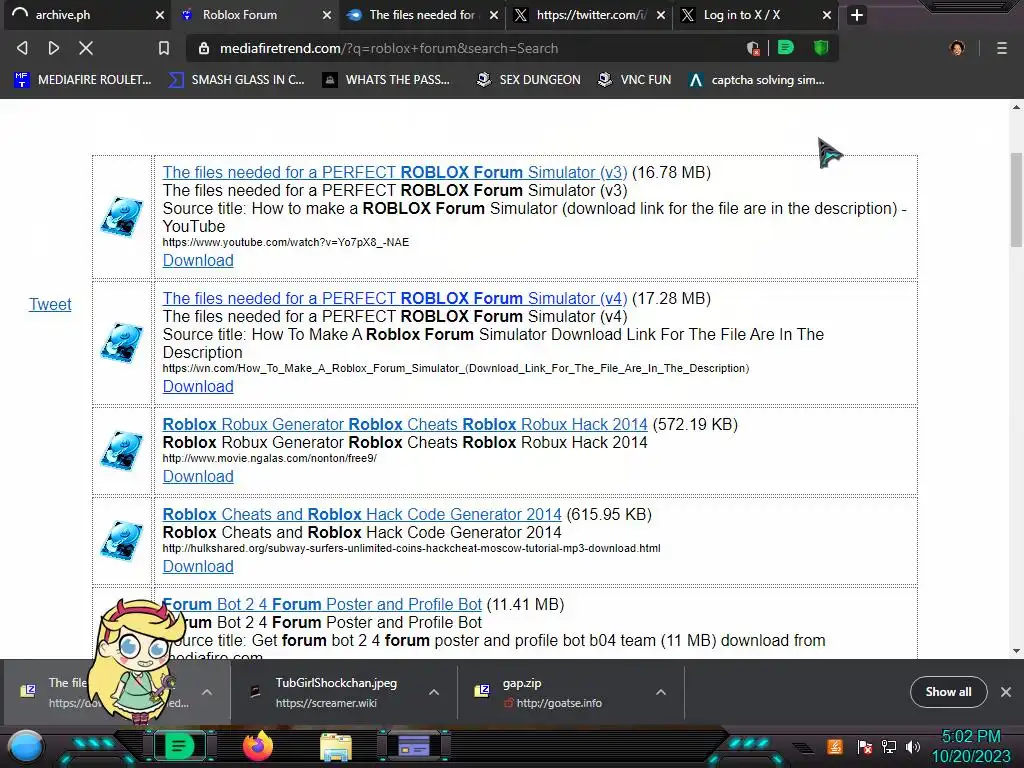
Task: Bookmark this page with the bookmark icon
Action: (164, 48)
